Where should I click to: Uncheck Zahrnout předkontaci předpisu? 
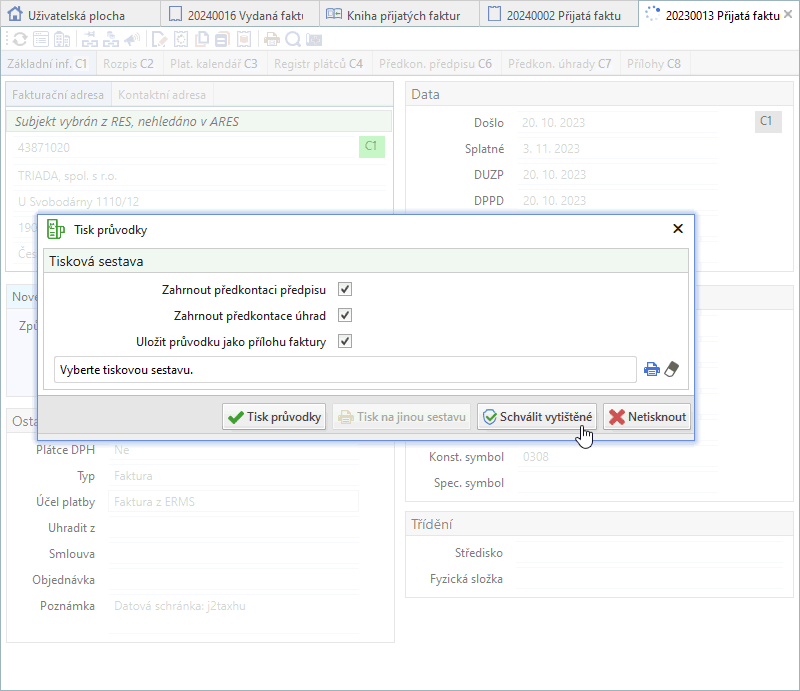[x=345, y=289]
